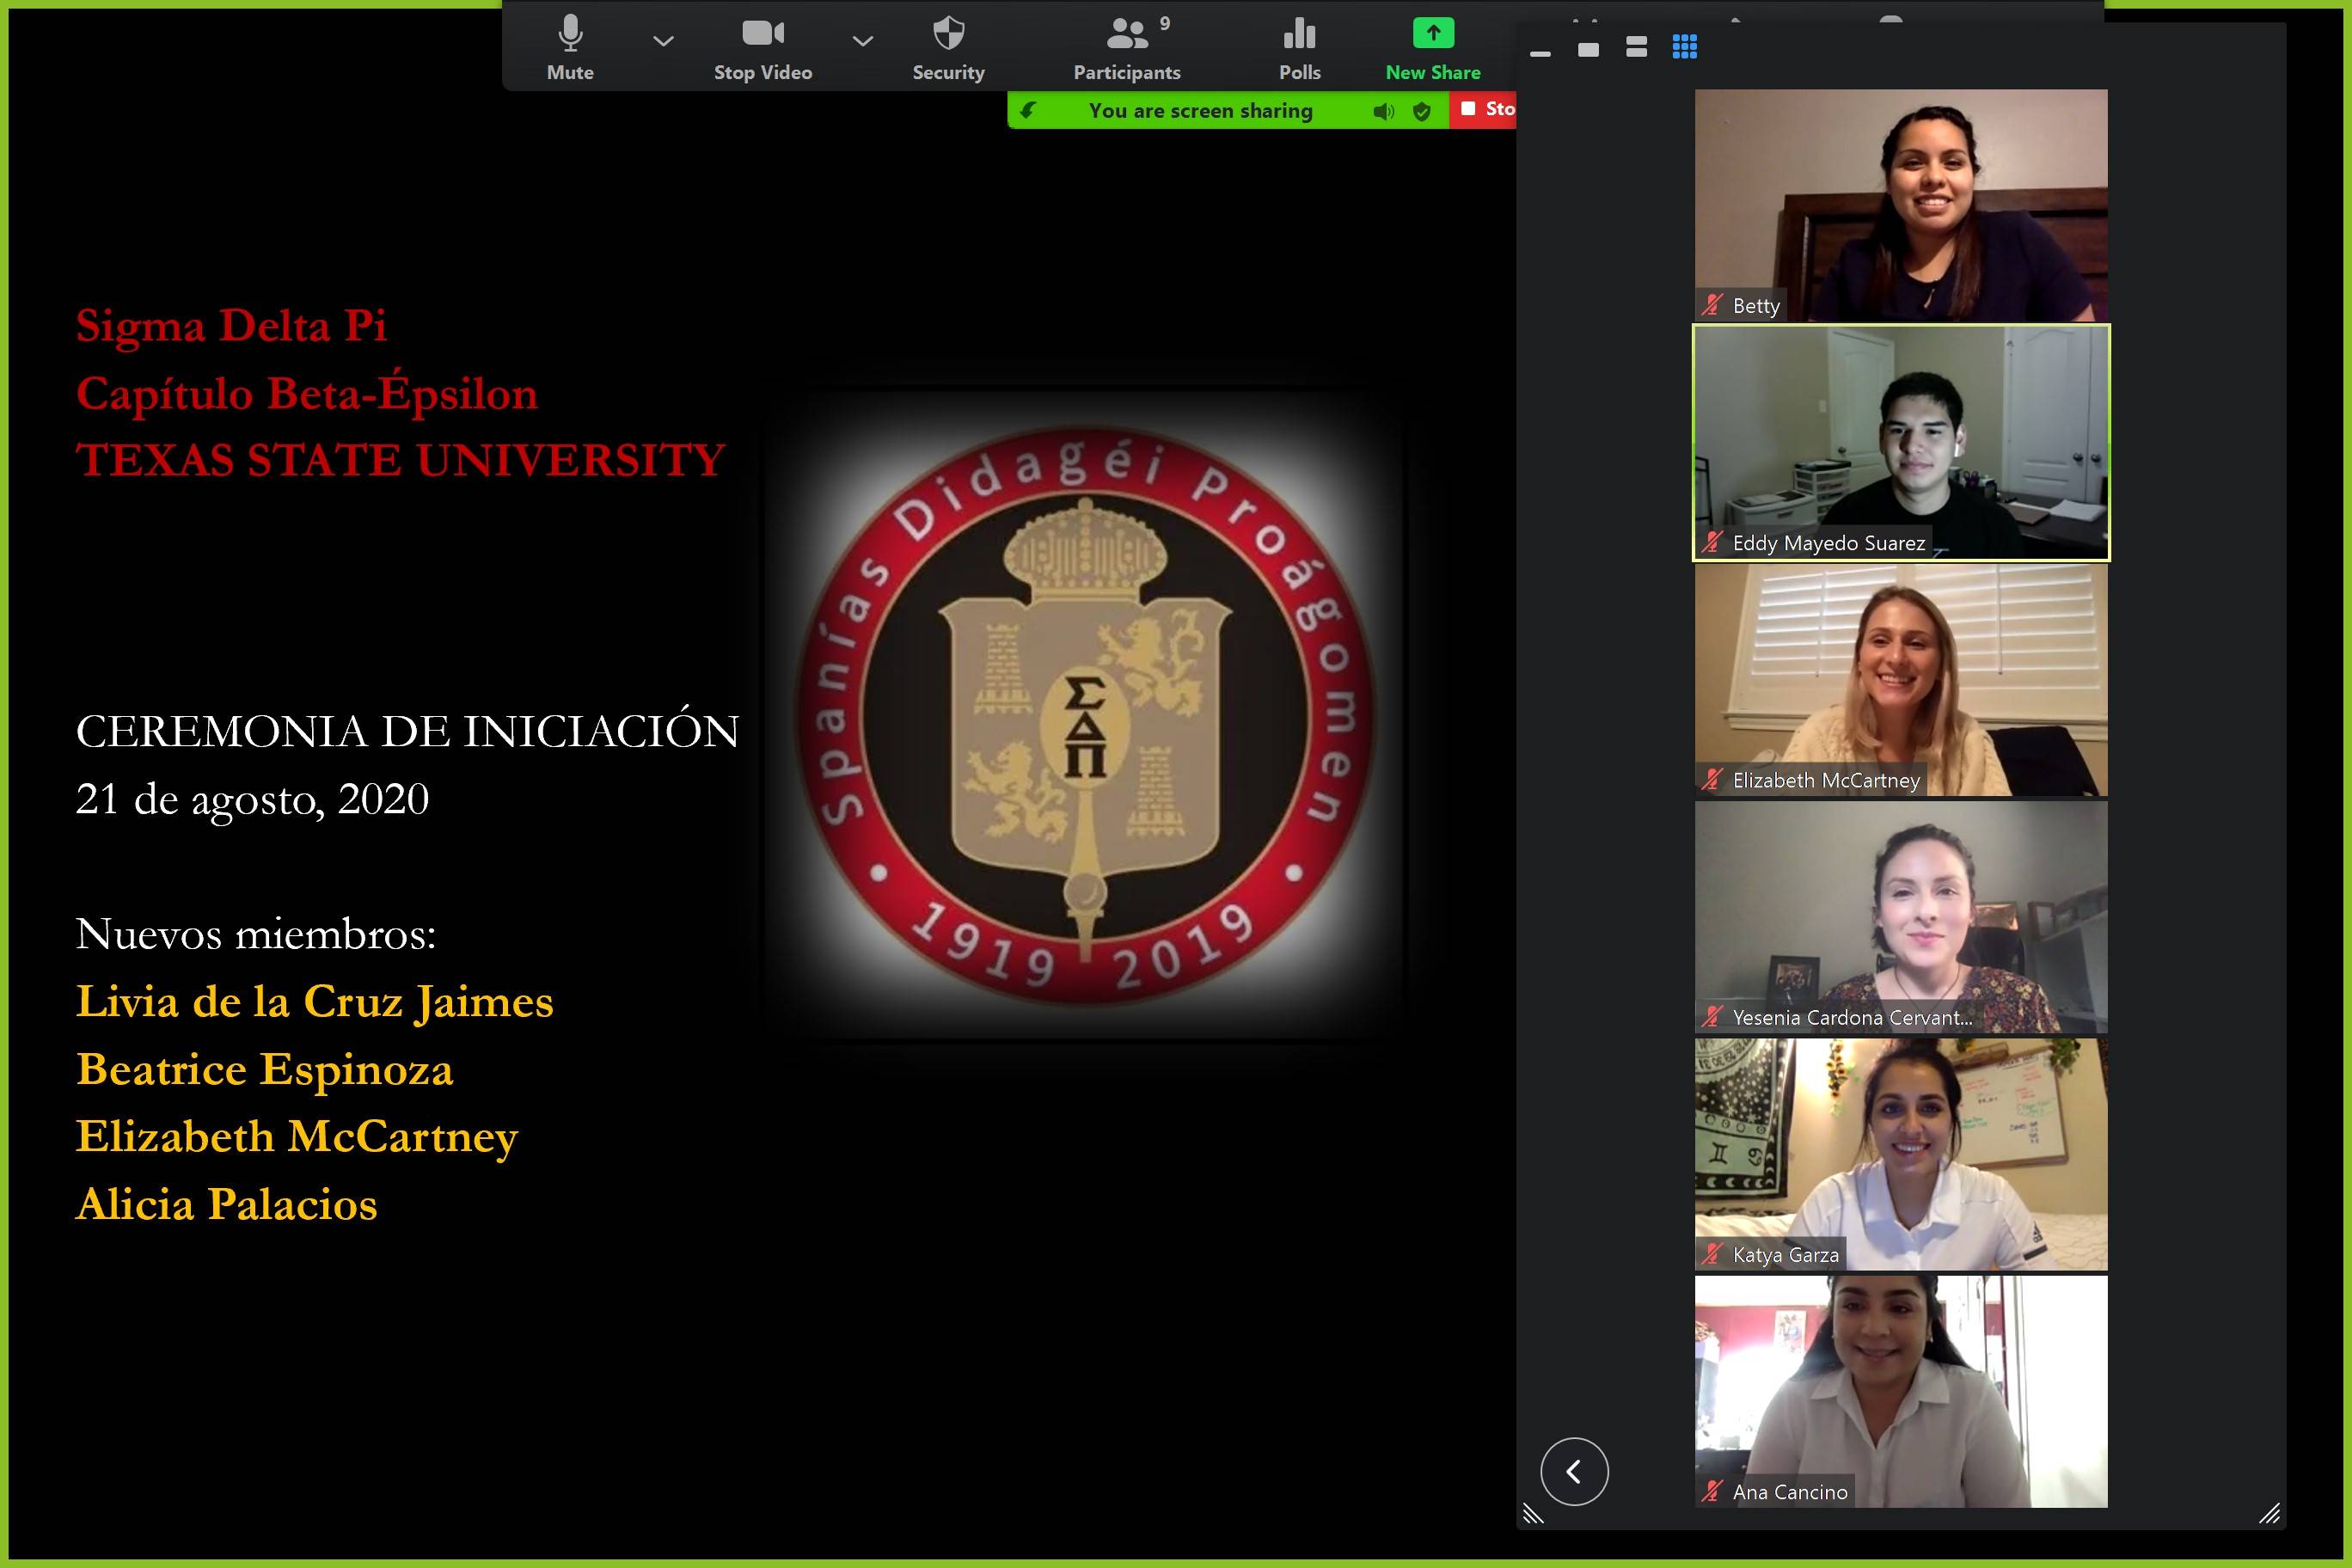This screenshot has height=1568, width=2352.
Task: Open the Polls panel
Action: click(1299, 47)
